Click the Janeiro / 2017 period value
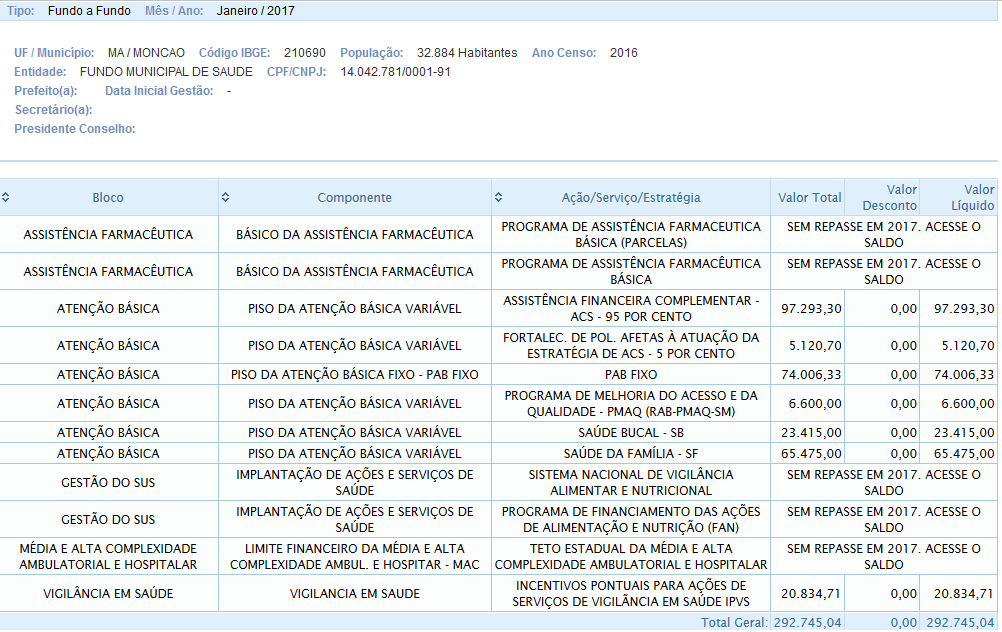This screenshot has width=1002, height=632. click(255, 11)
